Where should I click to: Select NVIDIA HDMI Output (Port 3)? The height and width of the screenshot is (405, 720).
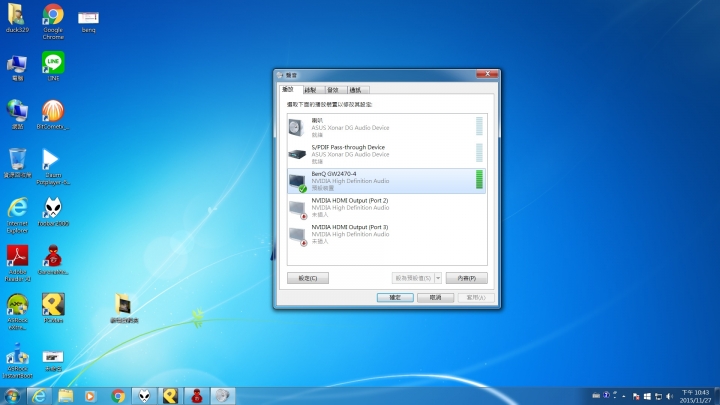pyautogui.click(x=386, y=234)
